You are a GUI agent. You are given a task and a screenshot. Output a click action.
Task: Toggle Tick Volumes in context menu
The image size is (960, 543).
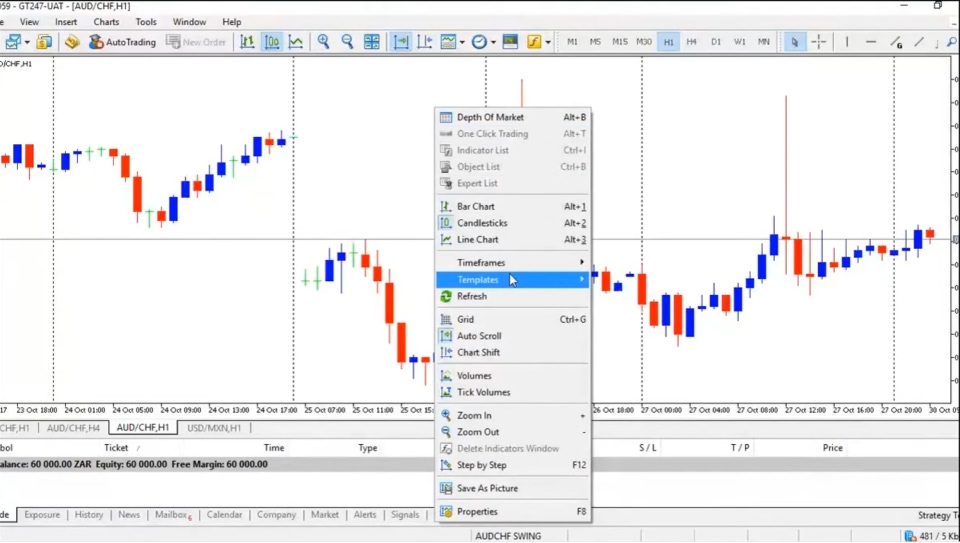(x=513, y=392)
